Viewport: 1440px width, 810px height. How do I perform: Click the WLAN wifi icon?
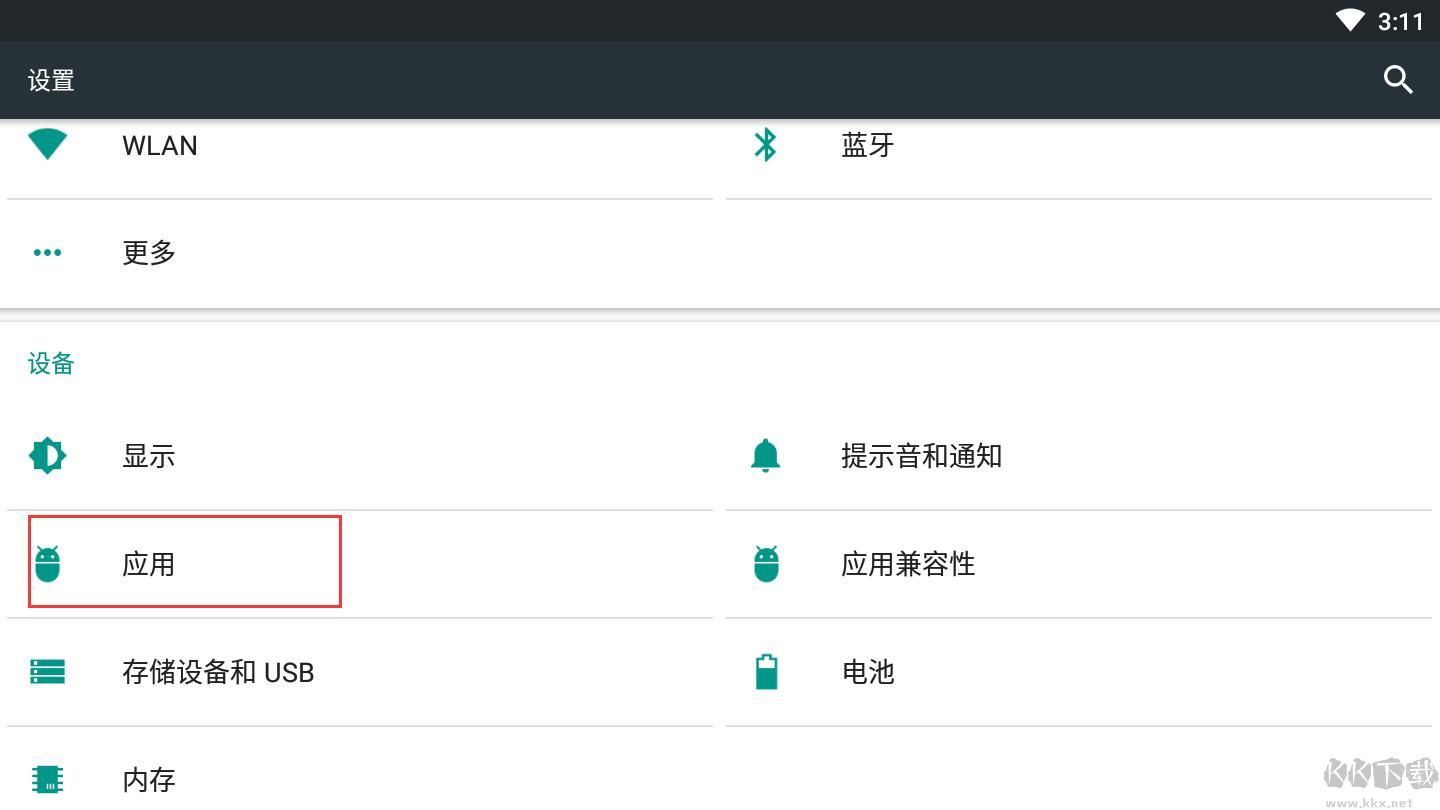coord(47,145)
